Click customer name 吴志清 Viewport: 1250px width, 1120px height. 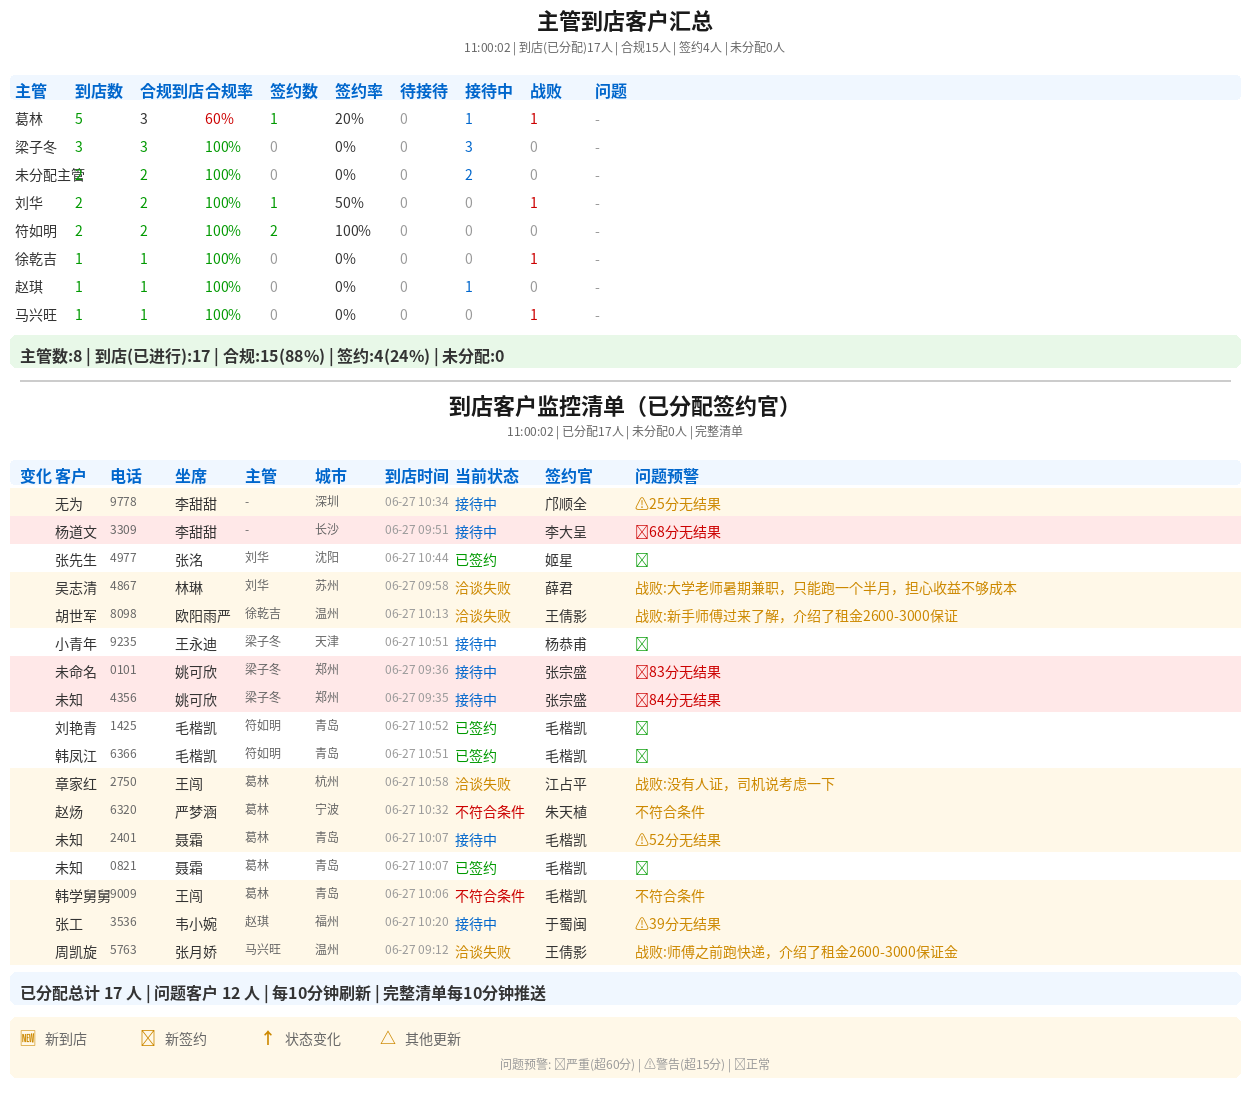pos(76,589)
